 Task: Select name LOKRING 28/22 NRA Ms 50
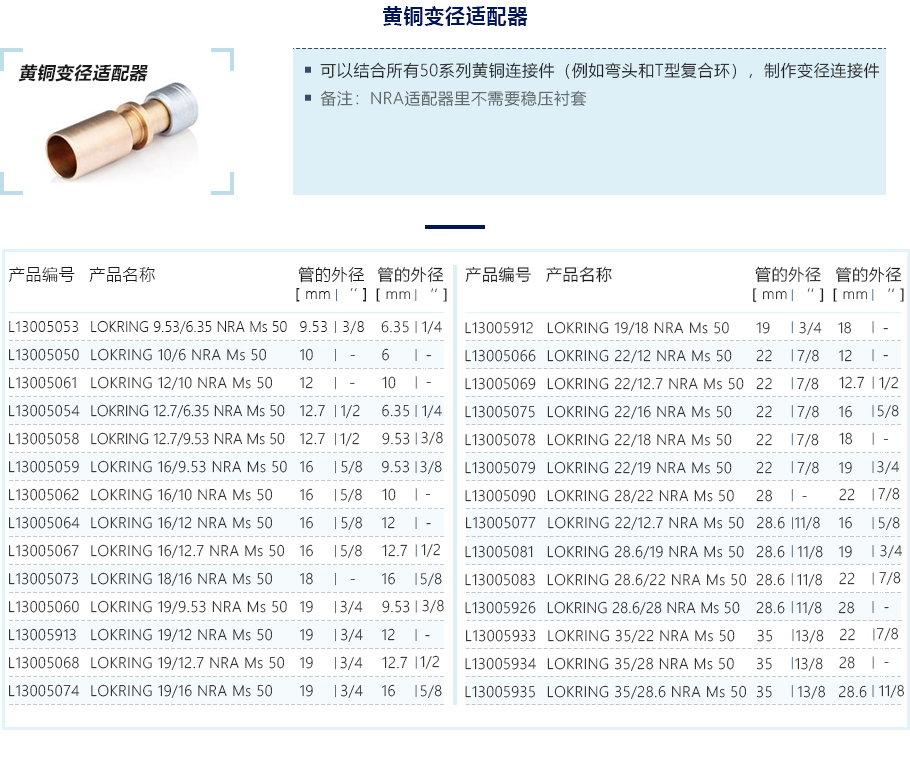(640, 496)
